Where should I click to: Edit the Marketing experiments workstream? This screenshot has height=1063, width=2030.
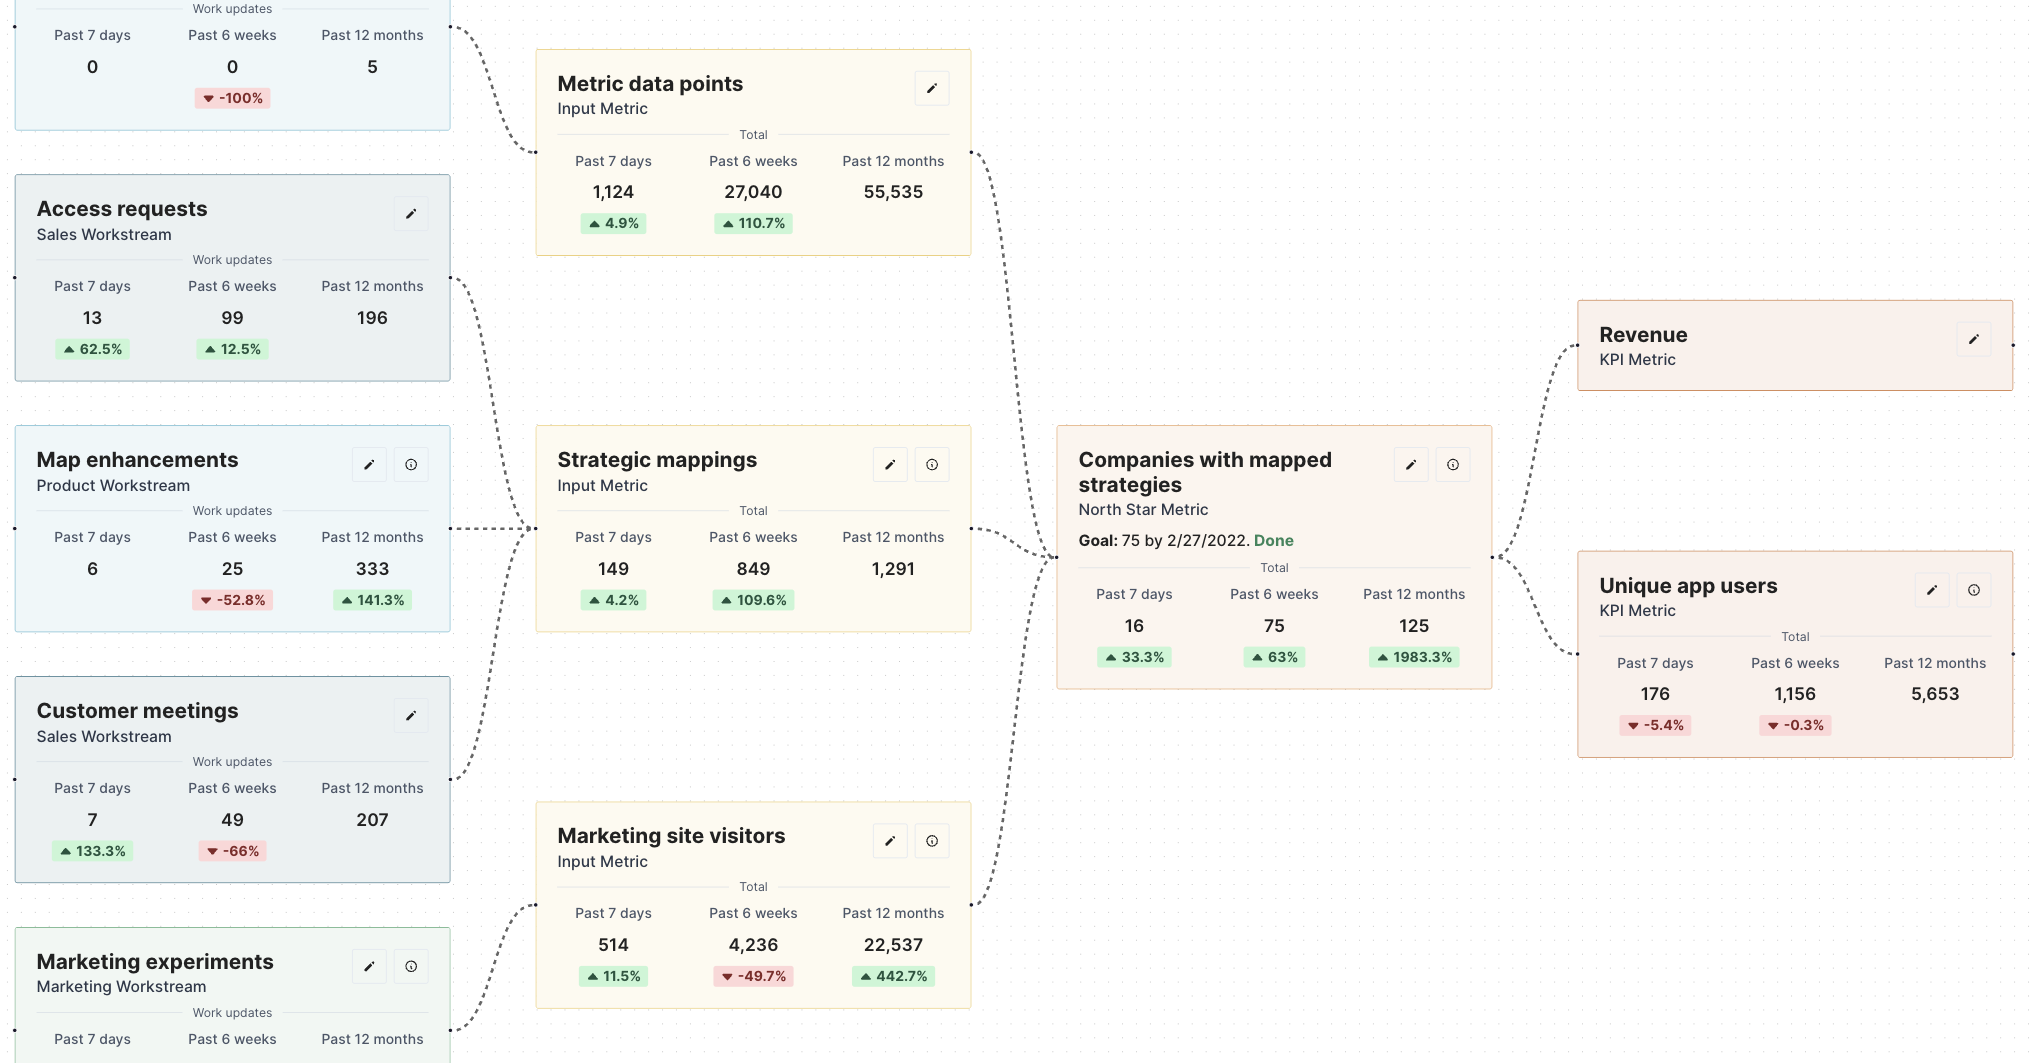(x=369, y=966)
